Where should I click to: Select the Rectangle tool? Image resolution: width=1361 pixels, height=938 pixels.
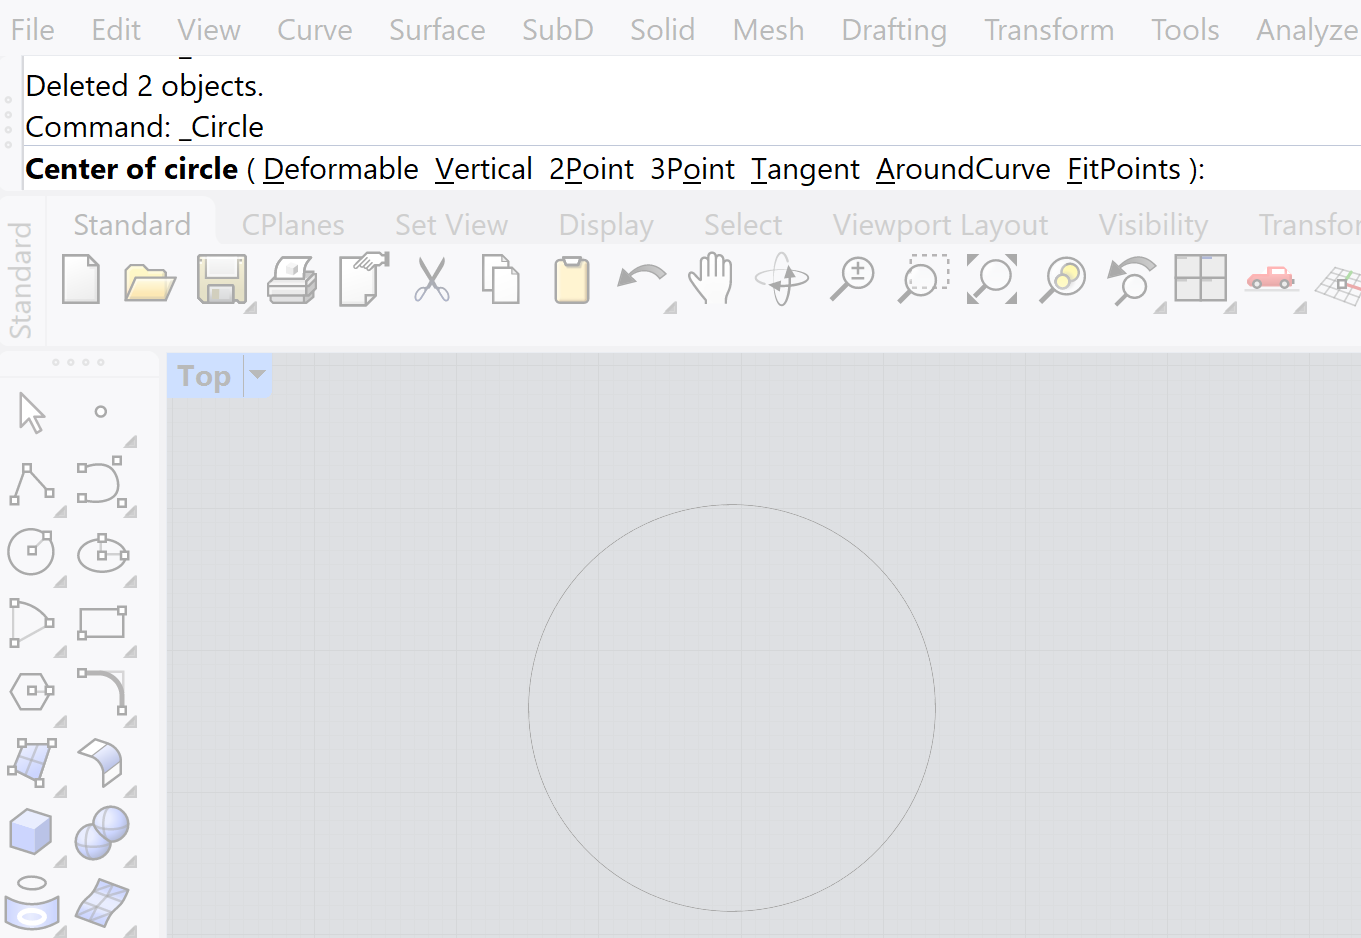[x=102, y=622]
